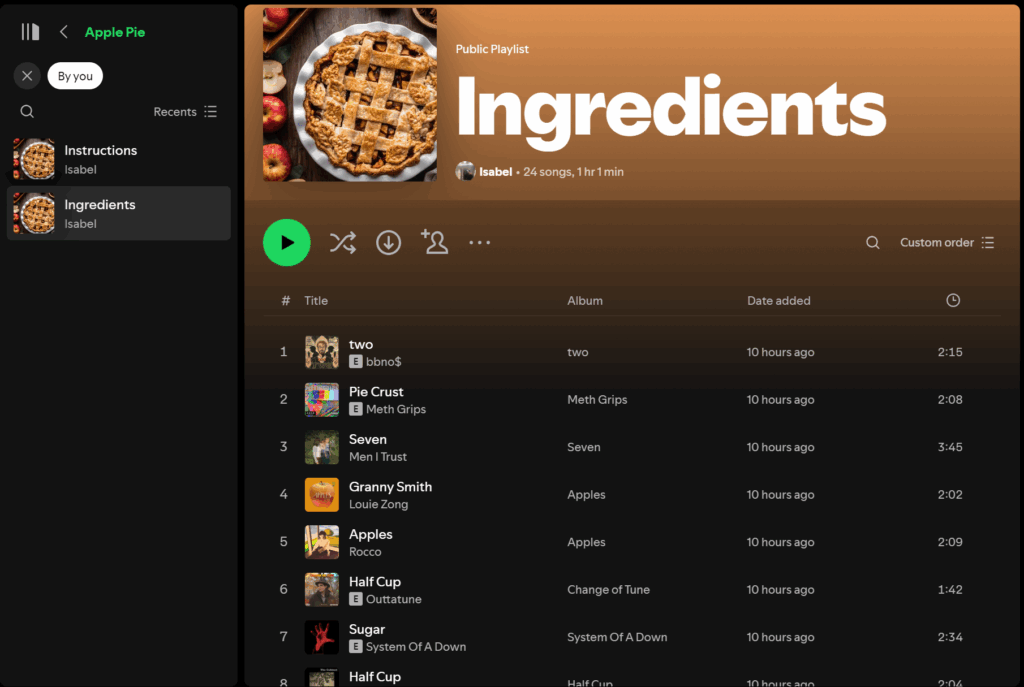Screen dimensions: 1024x687
Task: Click the Granny Smith album art thumbnail
Action: coord(322,494)
